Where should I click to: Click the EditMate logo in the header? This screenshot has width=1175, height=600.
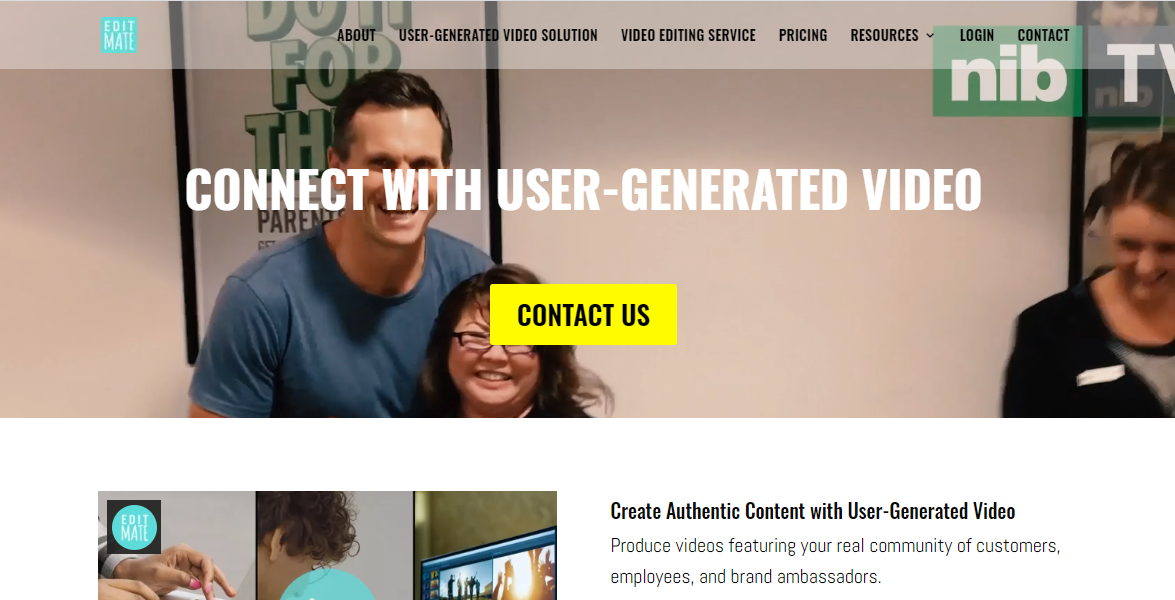pos(119,35)
